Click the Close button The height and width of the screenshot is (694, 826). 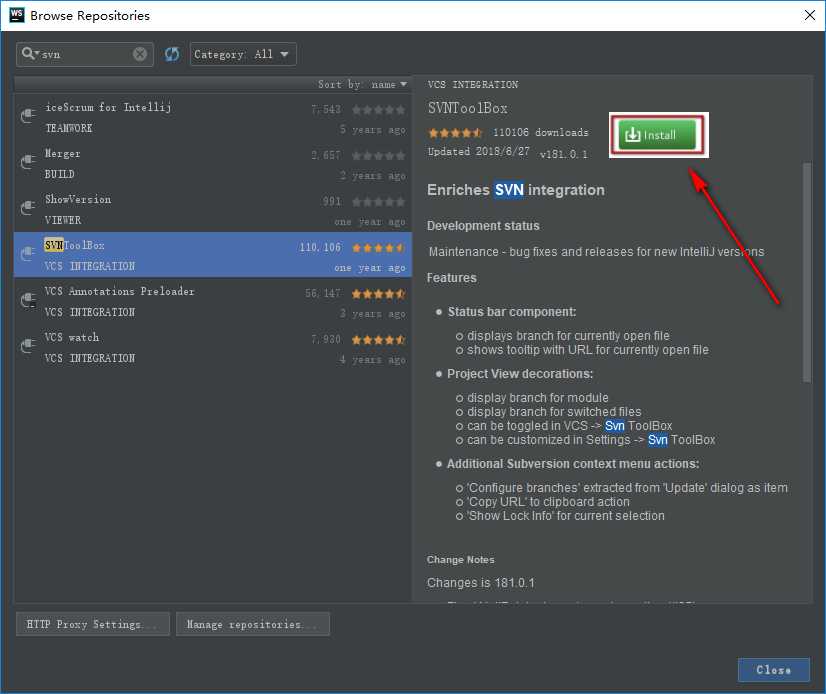point(773,670)
